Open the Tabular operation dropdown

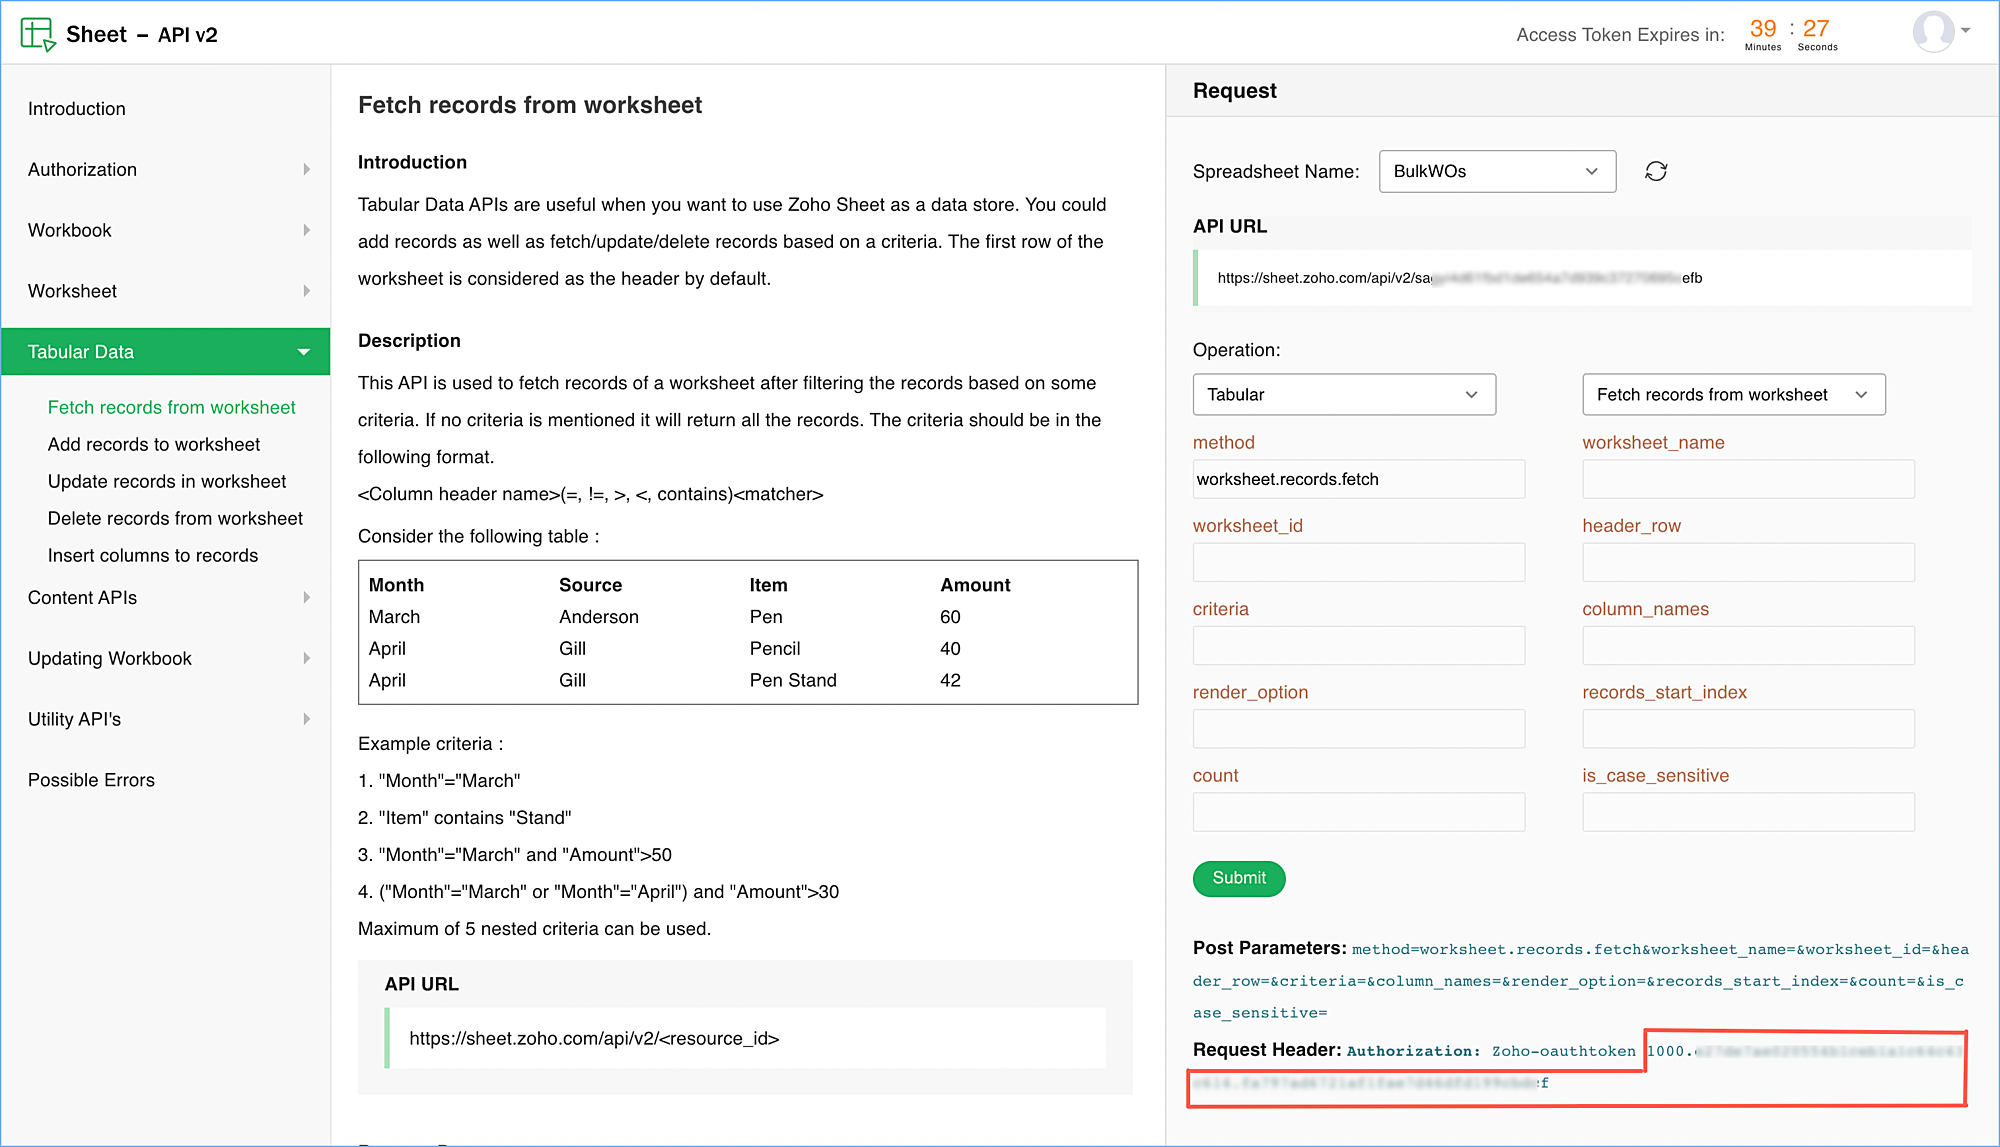[1343, 394]
